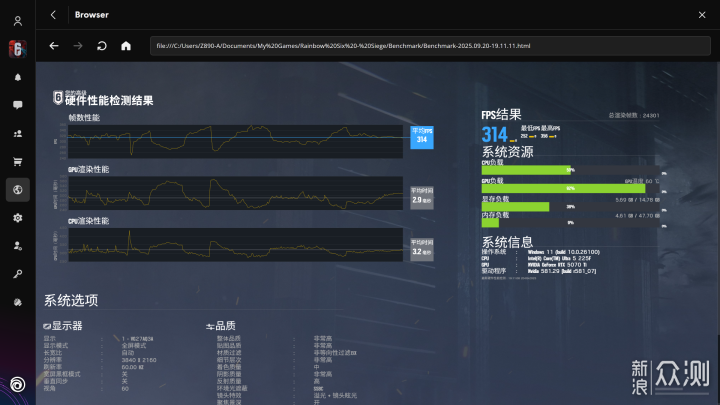Navigate back with the browser back arrow
Viewport: 720px width, 405px height.
point(54,46)
